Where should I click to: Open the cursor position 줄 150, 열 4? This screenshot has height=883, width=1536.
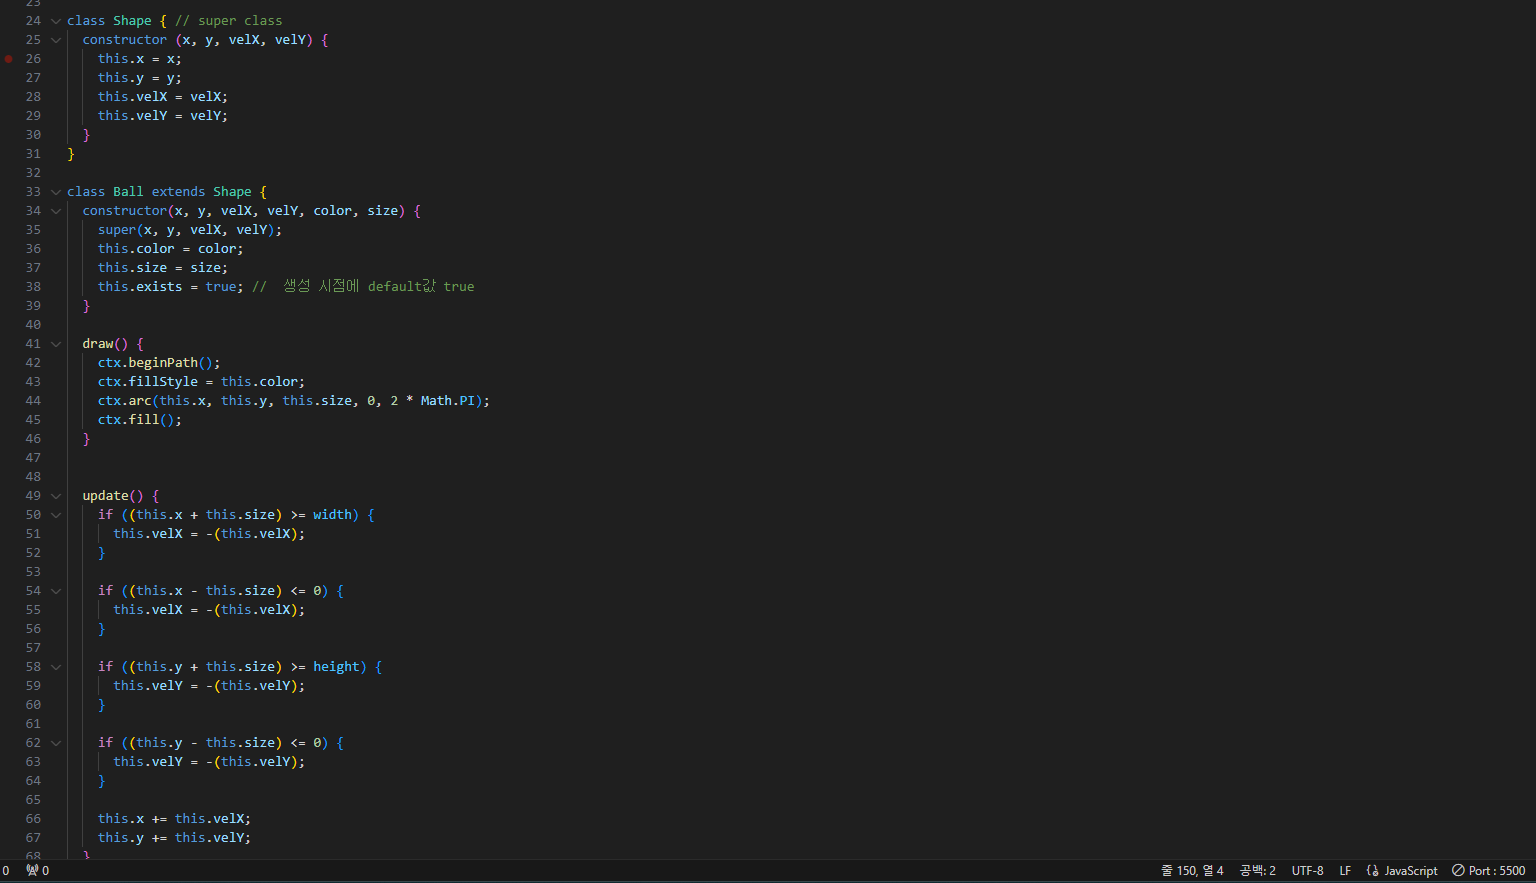[1192, 871]
